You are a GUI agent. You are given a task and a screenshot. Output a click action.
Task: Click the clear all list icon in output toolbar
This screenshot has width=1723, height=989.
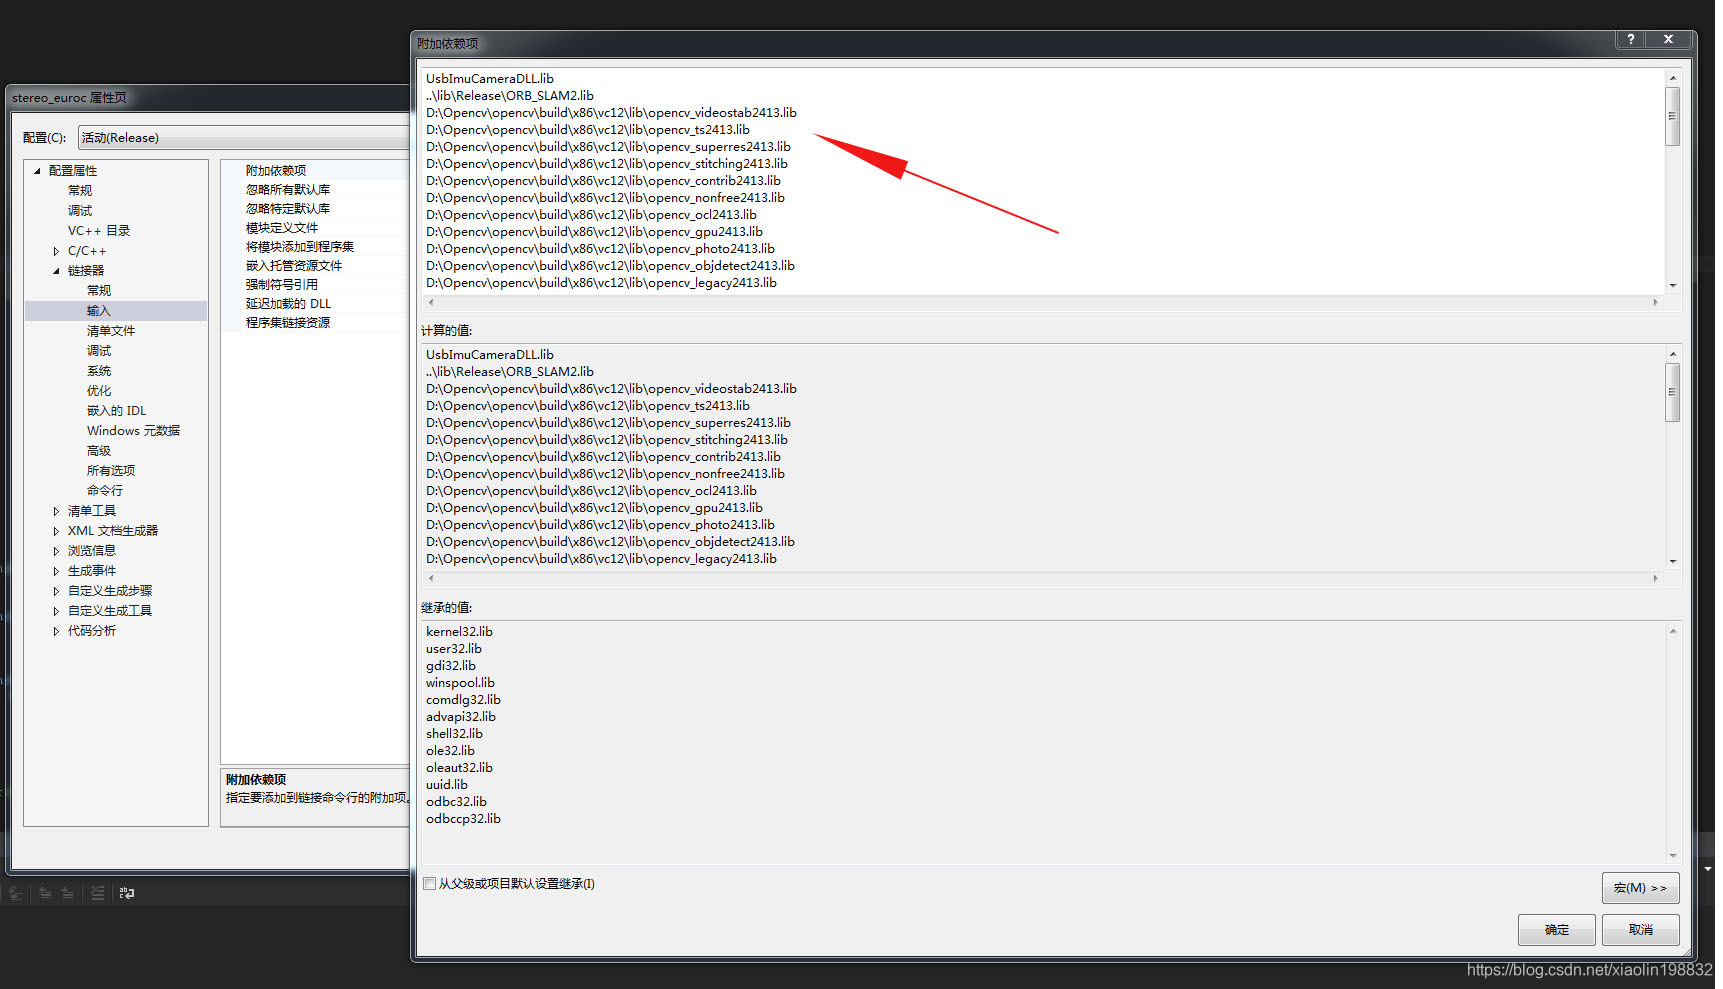[x=97, y=893]
